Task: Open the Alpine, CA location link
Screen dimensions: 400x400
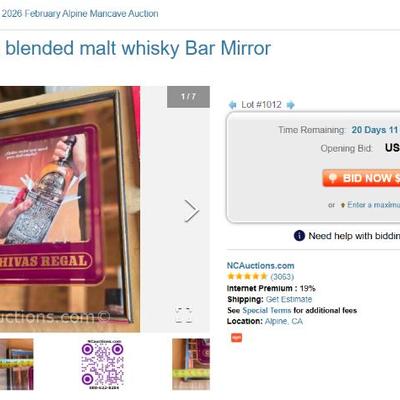Action: 284,321
